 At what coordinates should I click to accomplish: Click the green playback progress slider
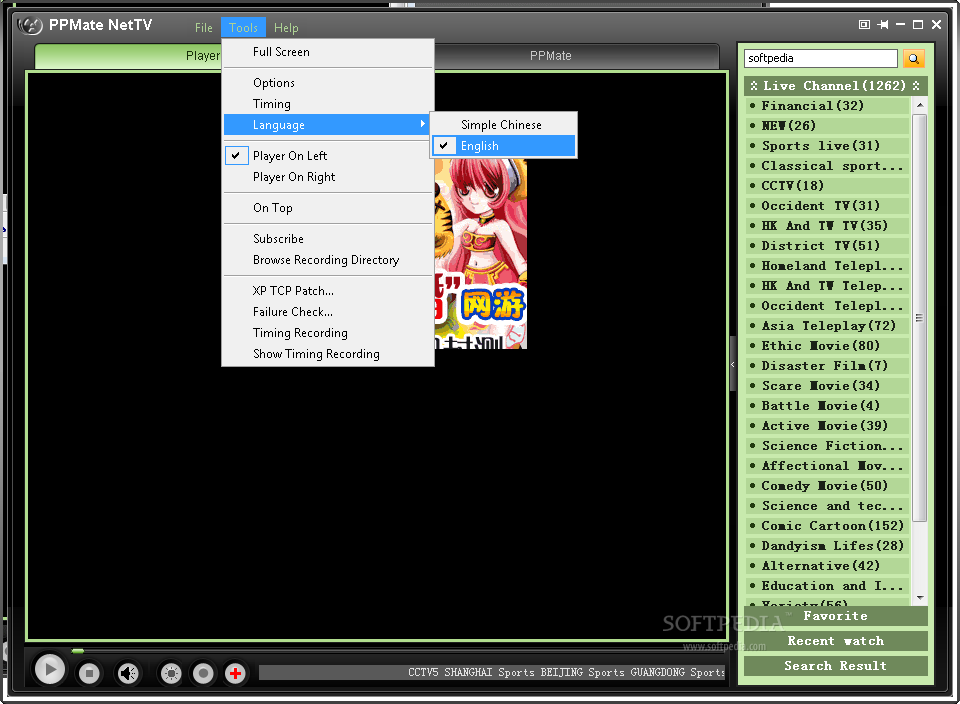click(78, 651)
